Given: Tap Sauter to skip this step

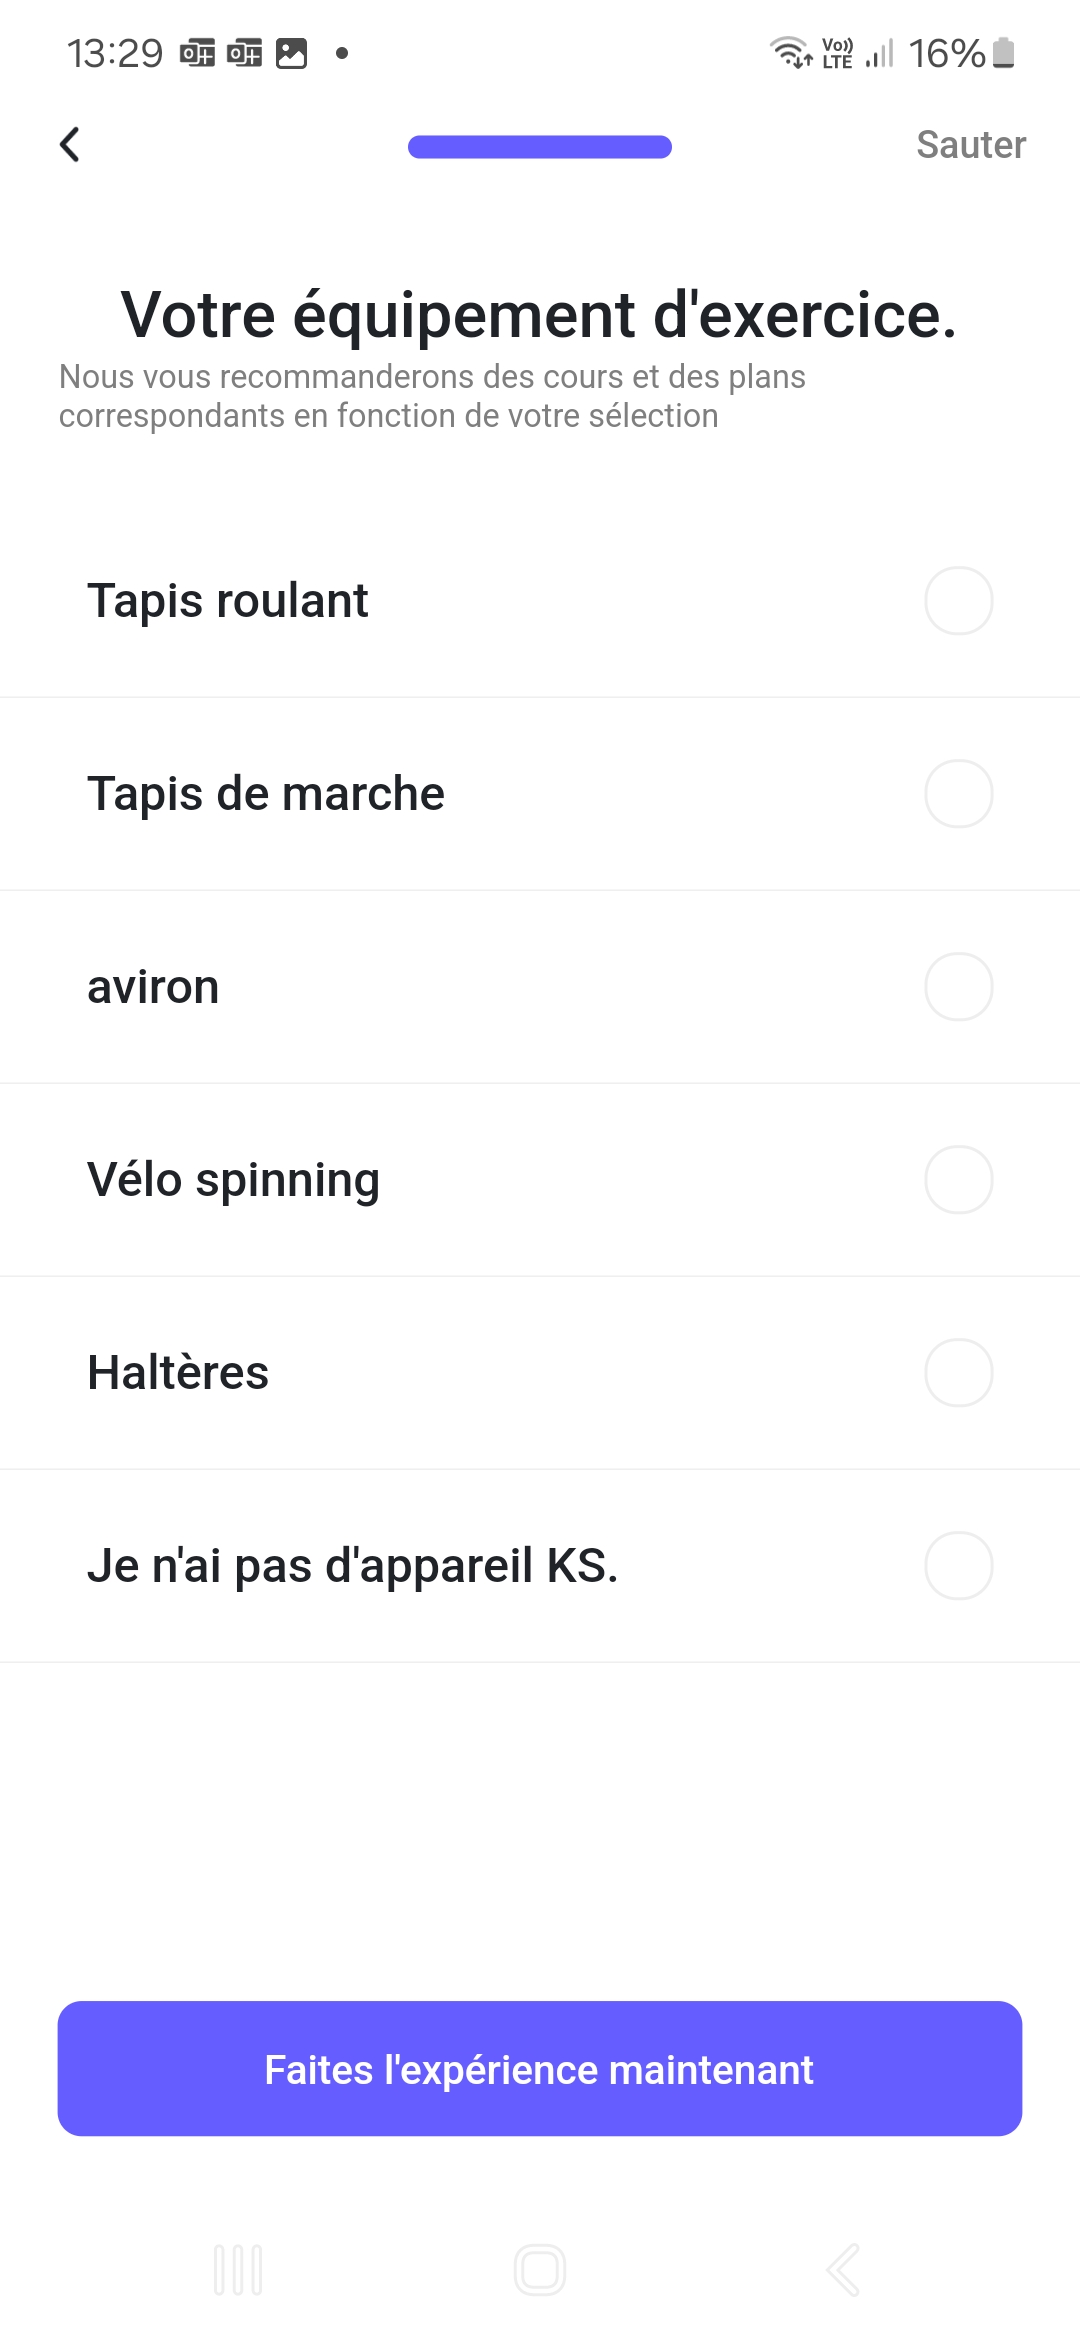Looking at the screenshot, I should pyautogui.click(x=970, y=145).
